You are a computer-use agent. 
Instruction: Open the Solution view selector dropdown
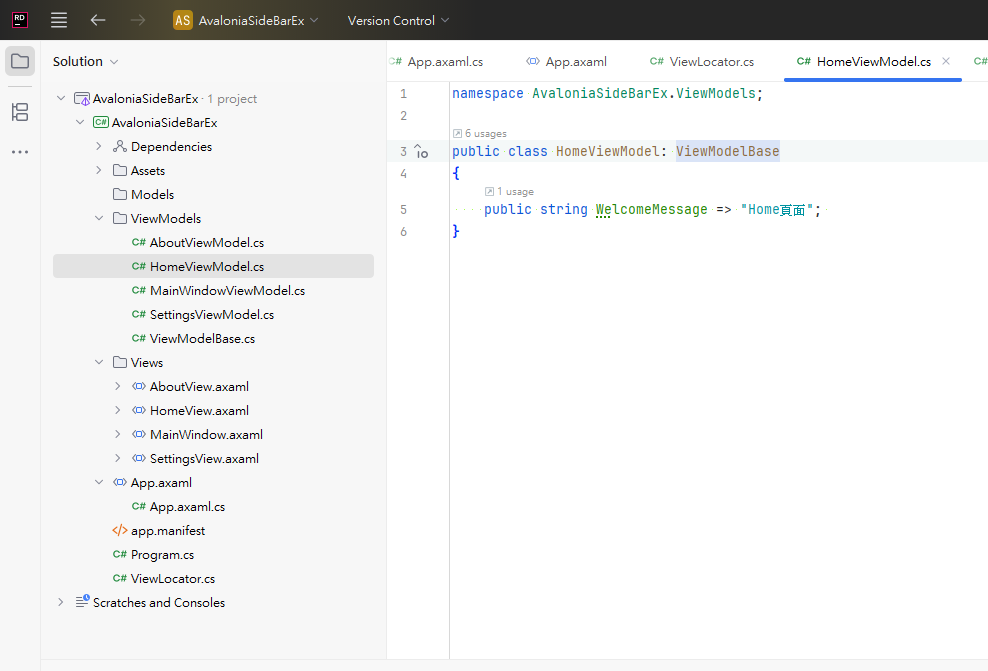85,61
